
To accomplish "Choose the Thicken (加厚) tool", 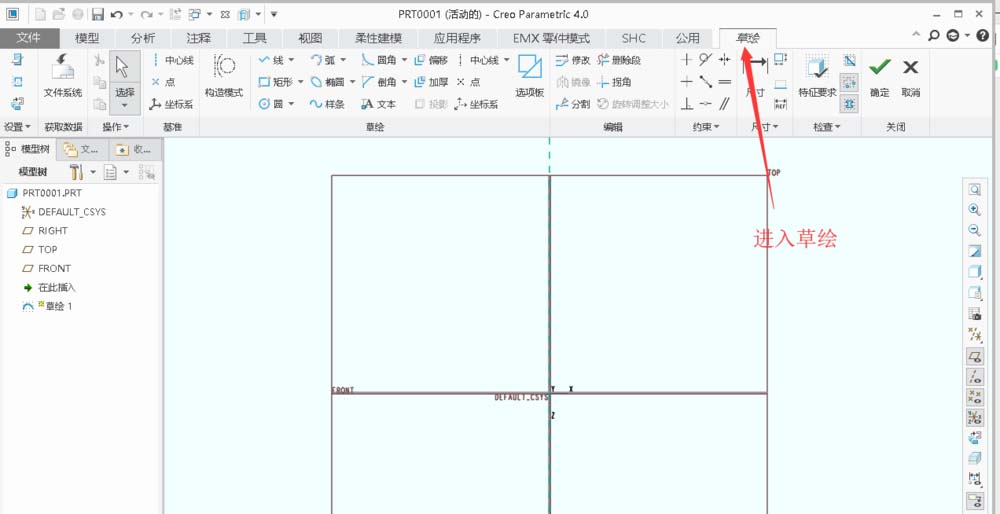I will point(430,82).
